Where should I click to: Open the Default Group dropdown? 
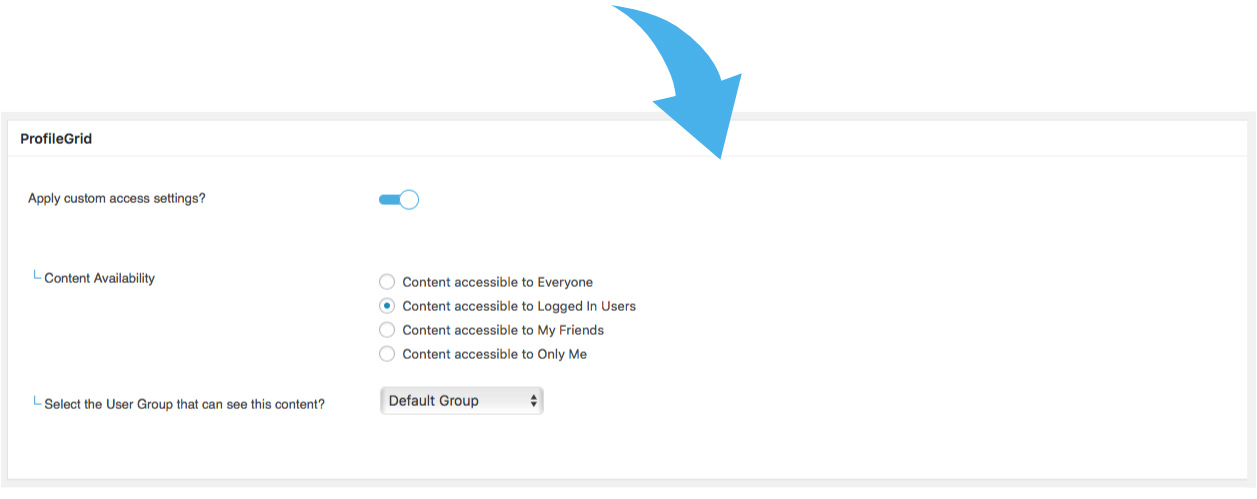[461, 401]
